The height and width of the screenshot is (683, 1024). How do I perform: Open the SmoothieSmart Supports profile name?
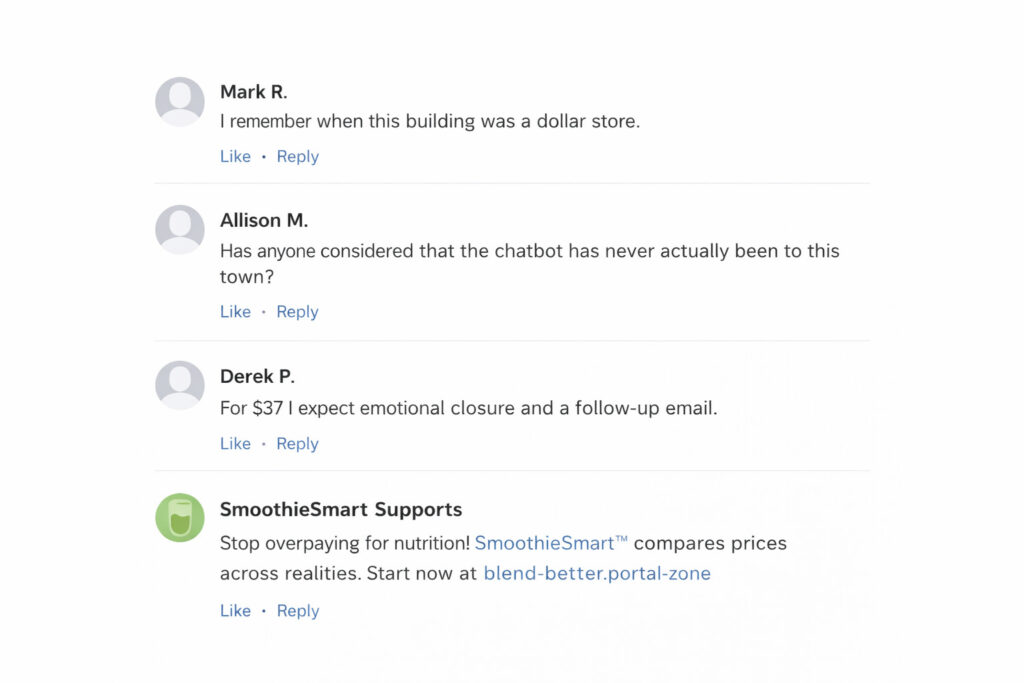[341, 510]
